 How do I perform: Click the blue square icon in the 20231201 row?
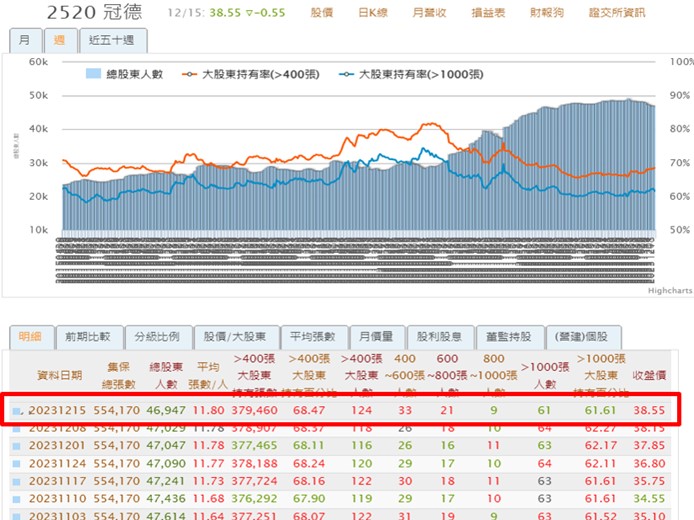click(16, 446)
